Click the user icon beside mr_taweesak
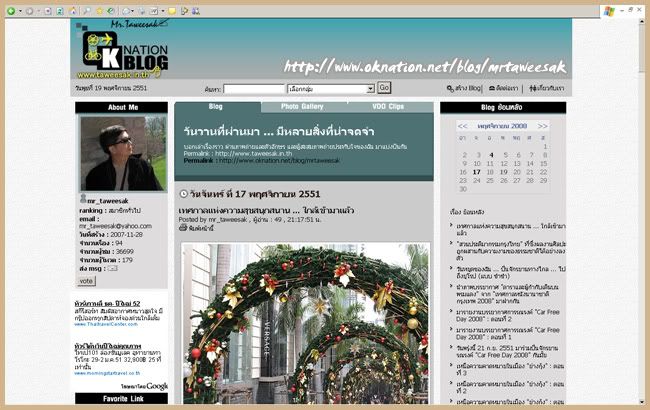 pos(83,199)
